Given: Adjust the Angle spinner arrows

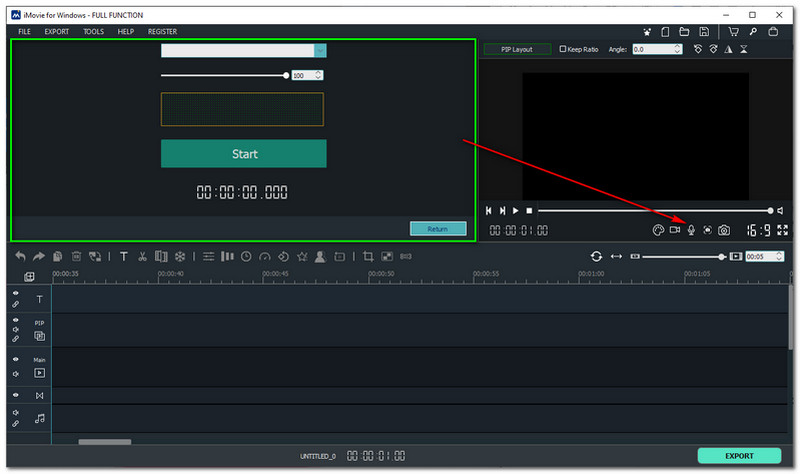Looking at the screenshot, I should 679,49.
